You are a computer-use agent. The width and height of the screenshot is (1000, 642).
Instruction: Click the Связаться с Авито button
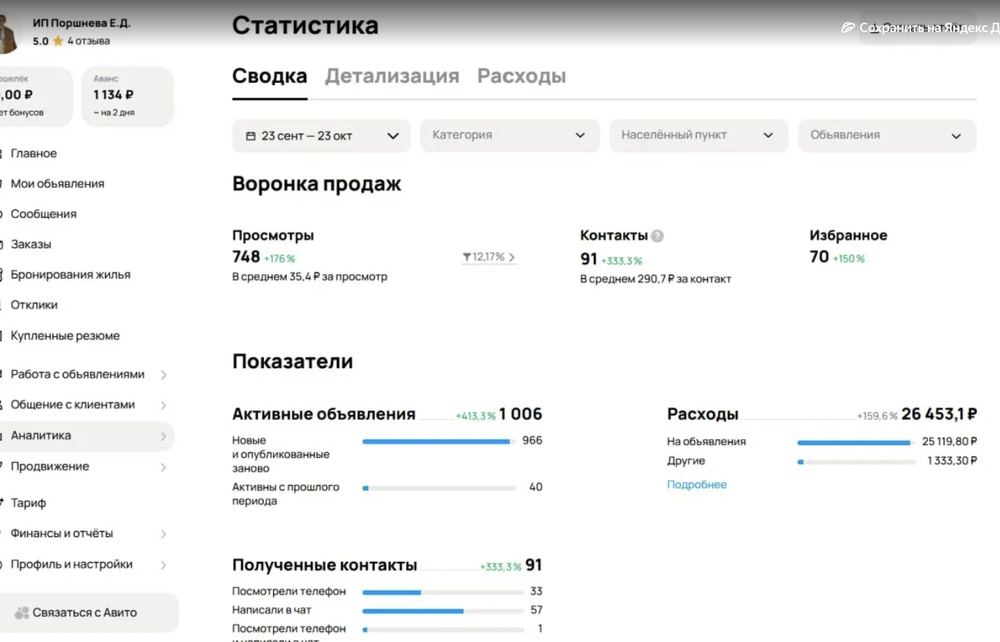pyautogui.click(x=87, y=613)
